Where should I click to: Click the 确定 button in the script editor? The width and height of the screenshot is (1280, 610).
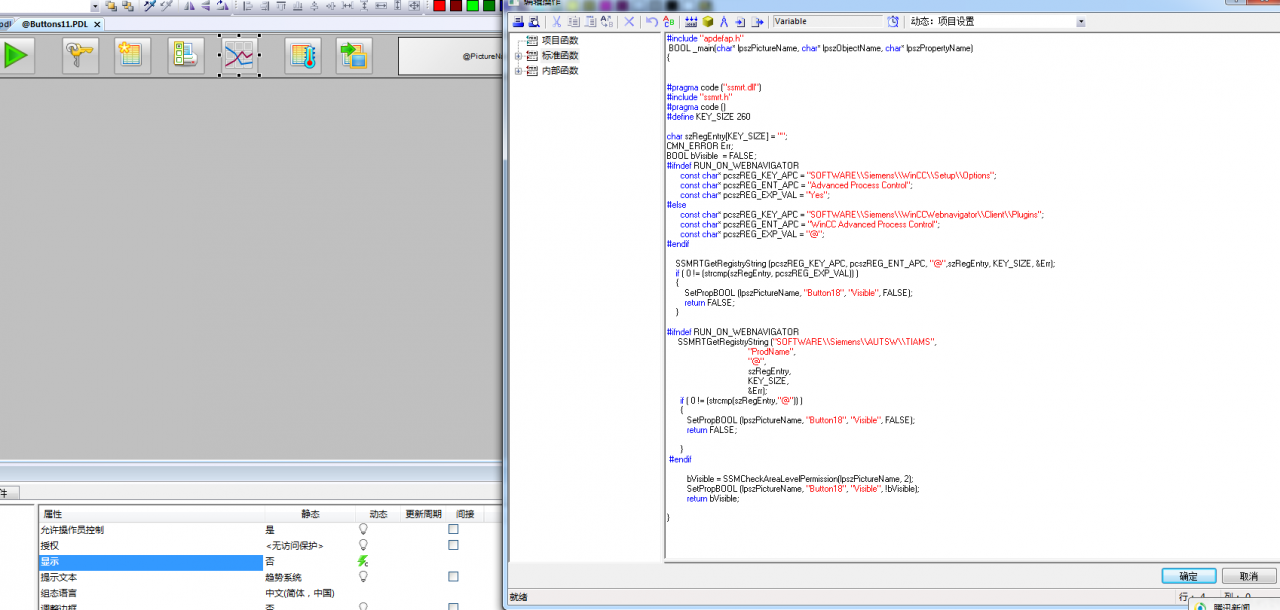tap(1189, 577)
